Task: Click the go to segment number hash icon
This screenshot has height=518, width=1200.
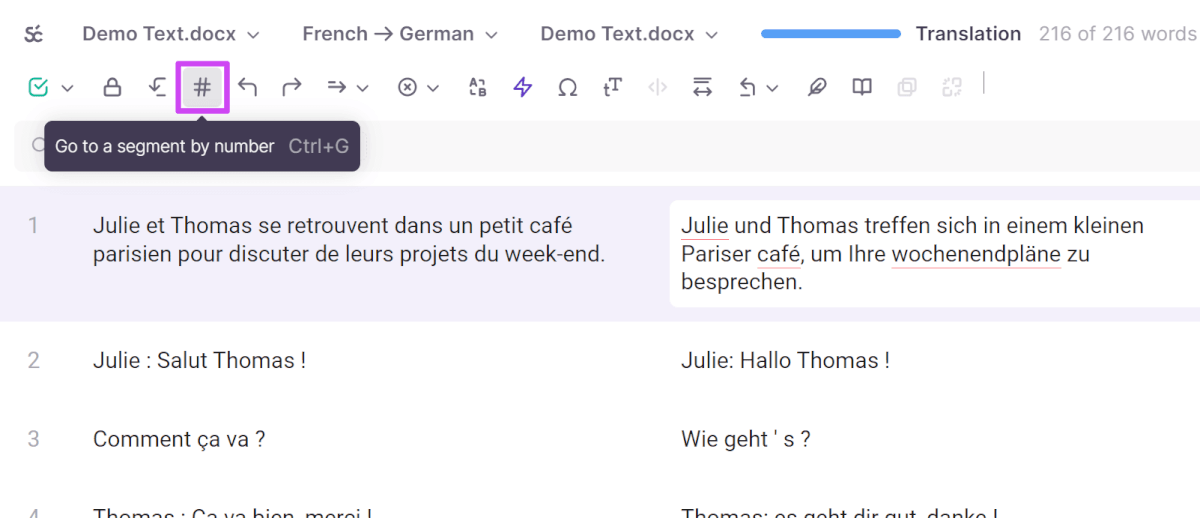Action: click(x=202, y=87)
